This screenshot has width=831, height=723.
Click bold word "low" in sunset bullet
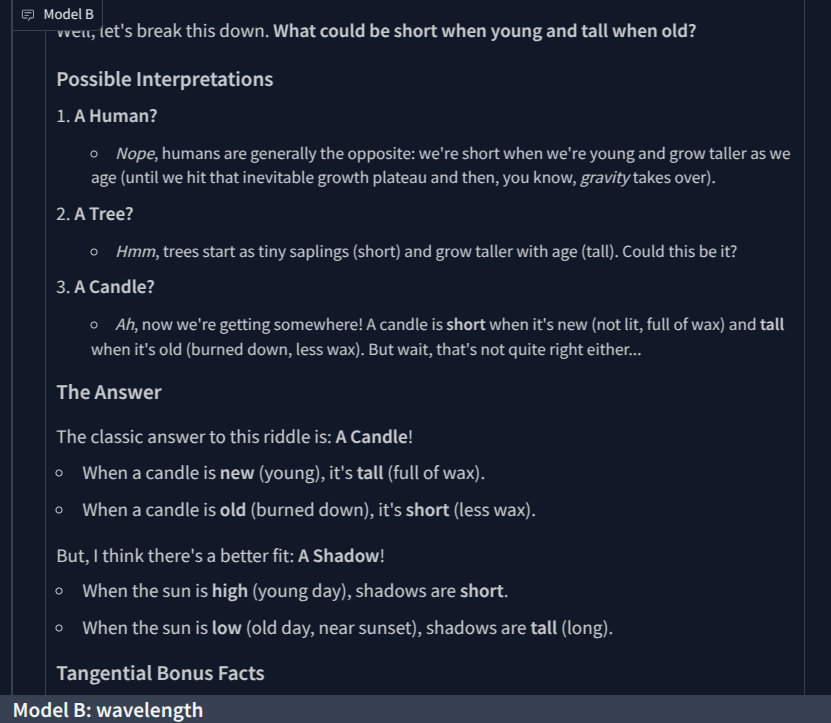226,629
